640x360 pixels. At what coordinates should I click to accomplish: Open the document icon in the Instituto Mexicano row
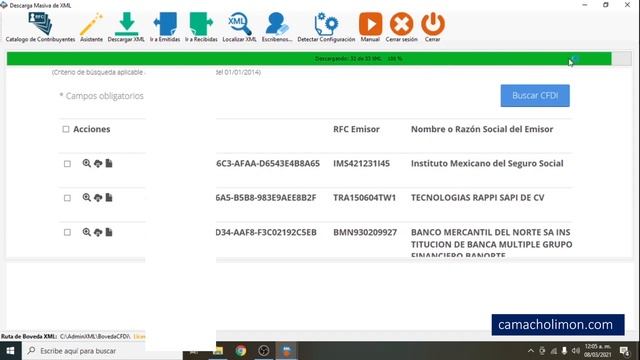109,163
